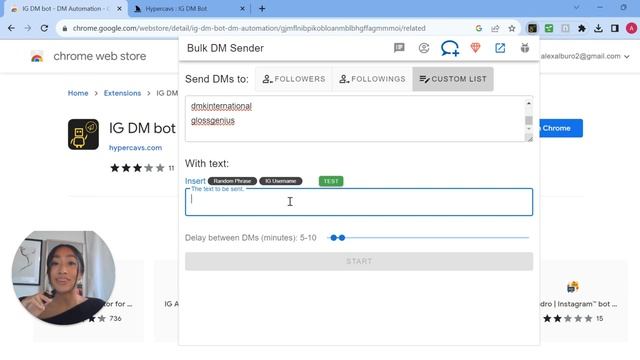This screenshot has width=640, height=360.
Task: Close the Hypercavs IG DM Bot tab
Action: [x=242, y=9]
